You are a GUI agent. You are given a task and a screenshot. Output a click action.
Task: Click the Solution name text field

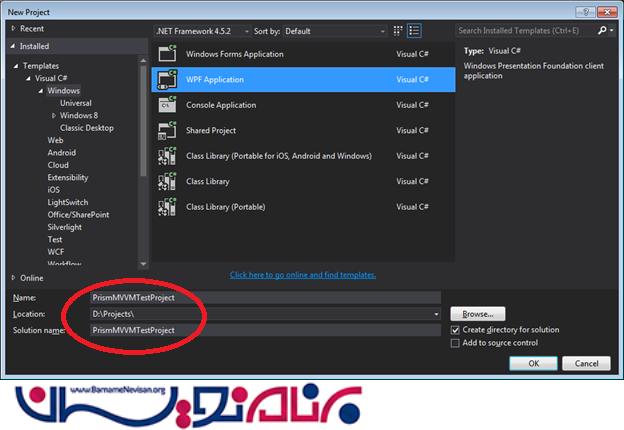(265, 330)
